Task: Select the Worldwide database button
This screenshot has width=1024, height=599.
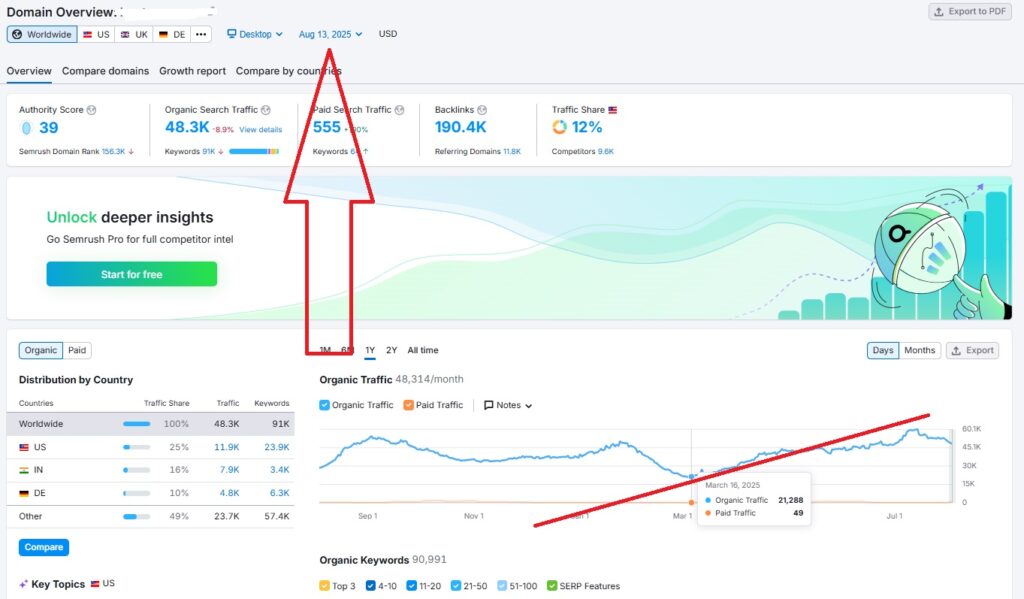Action: point(42,34)
